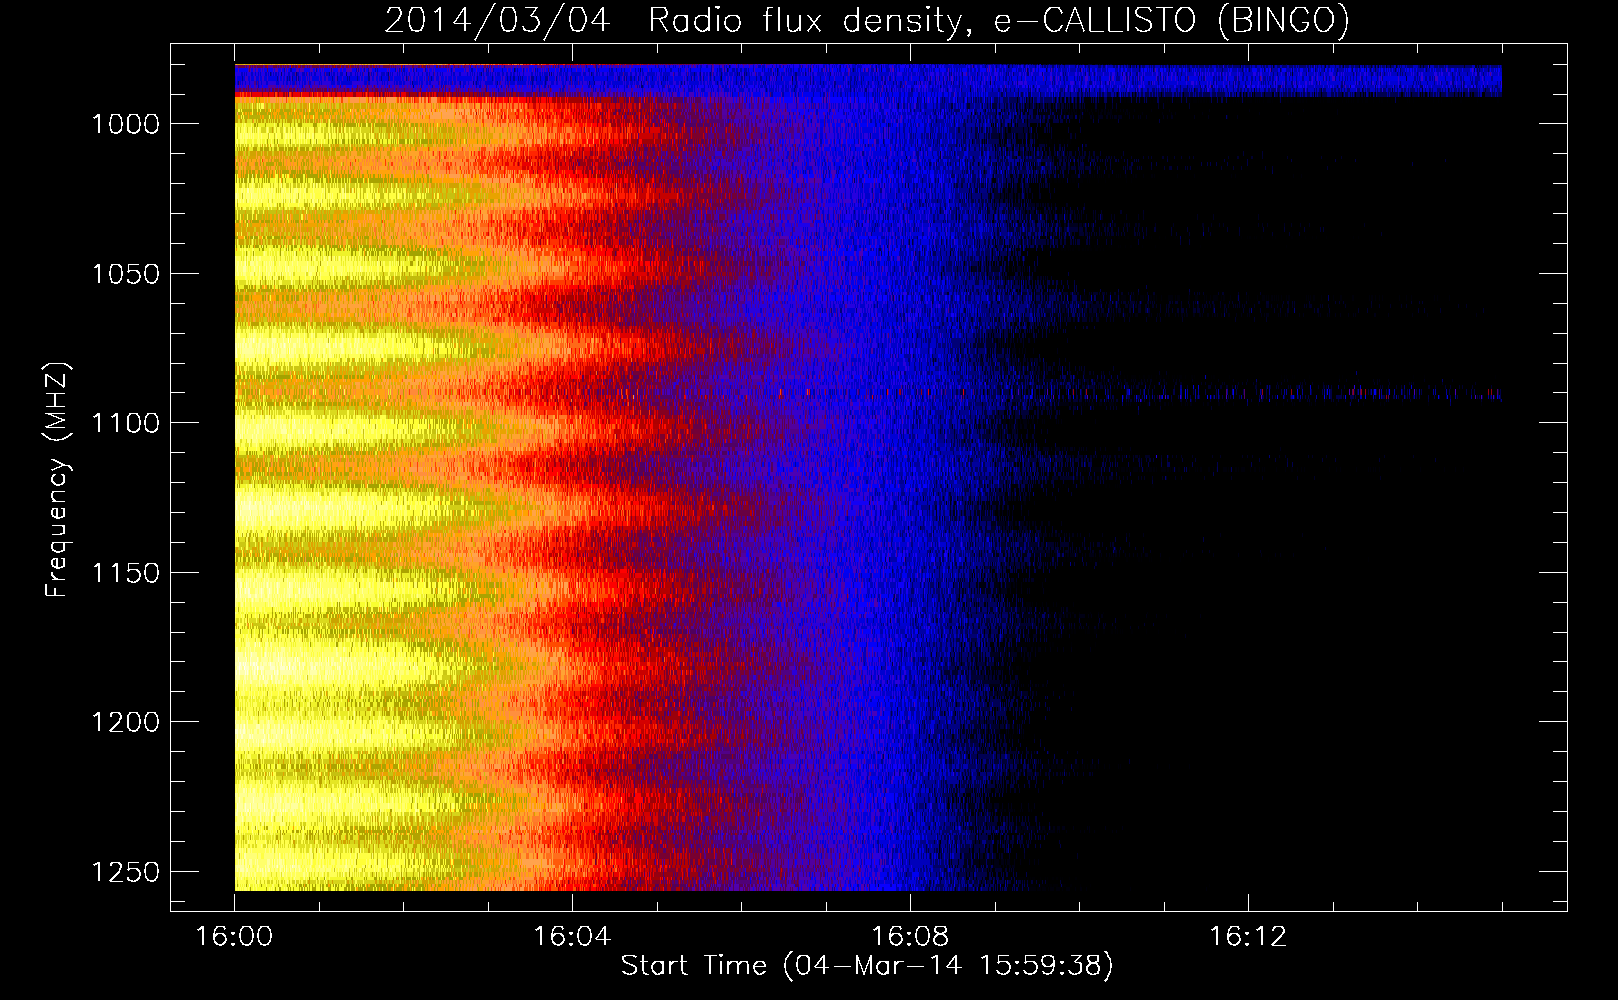This screenshot has height=1000, width=1618.
Task: Click the 16:08 time tick label
Action: pyautogui.click(x=910, y=937)
